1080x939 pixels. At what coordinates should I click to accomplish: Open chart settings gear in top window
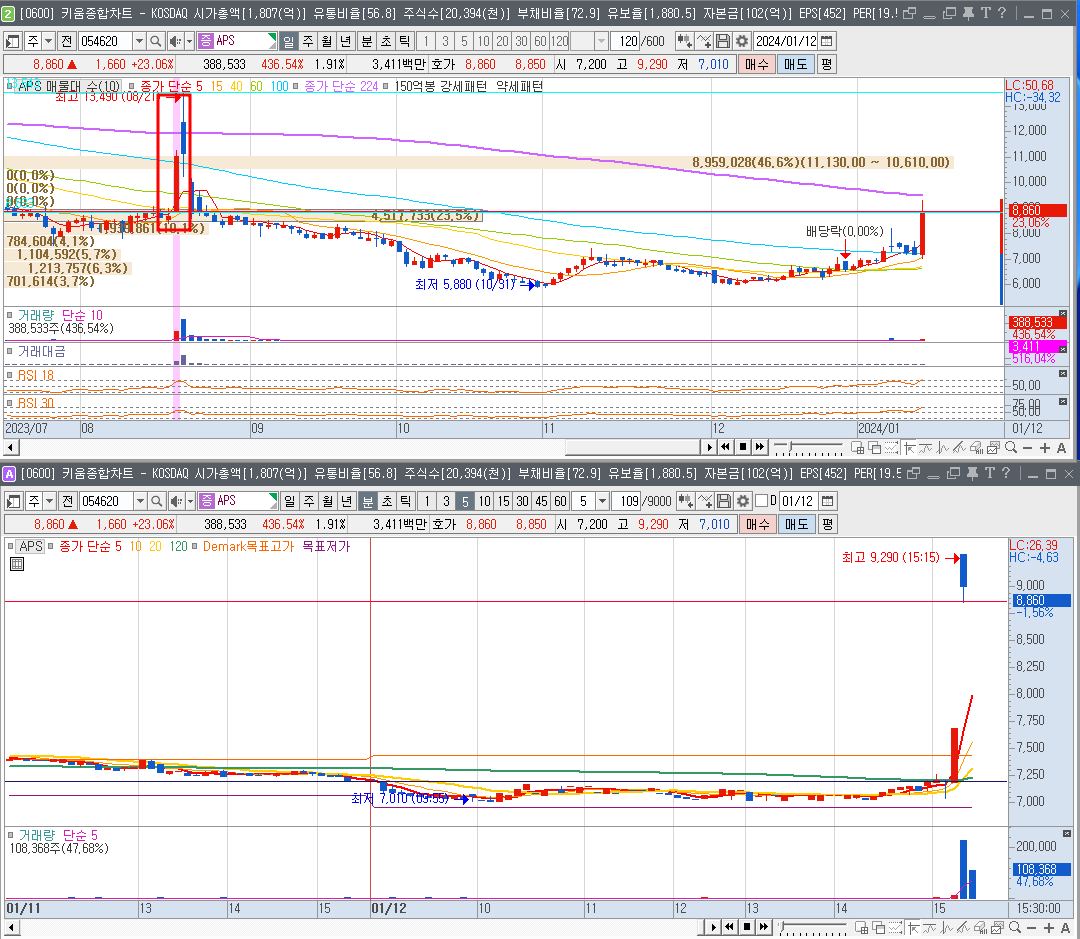[741, 41]
